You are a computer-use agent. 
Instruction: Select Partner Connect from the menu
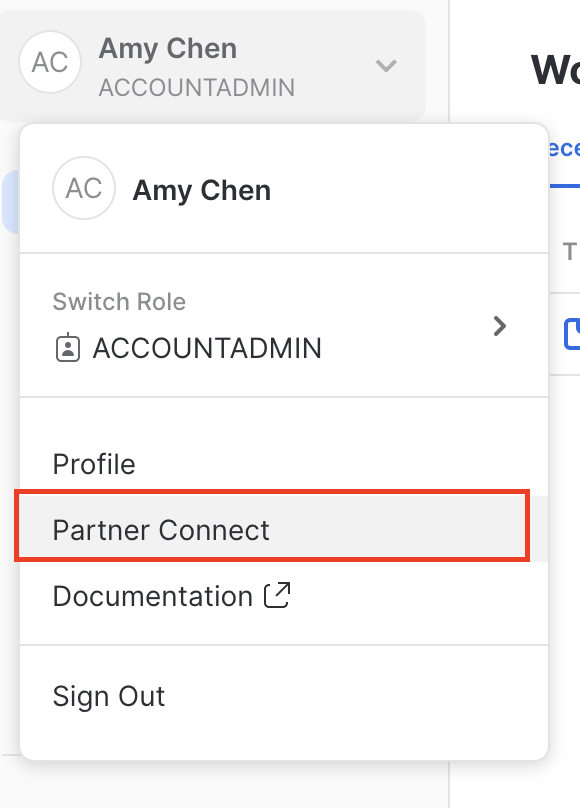pyautogui.click(x=160, y=530)
